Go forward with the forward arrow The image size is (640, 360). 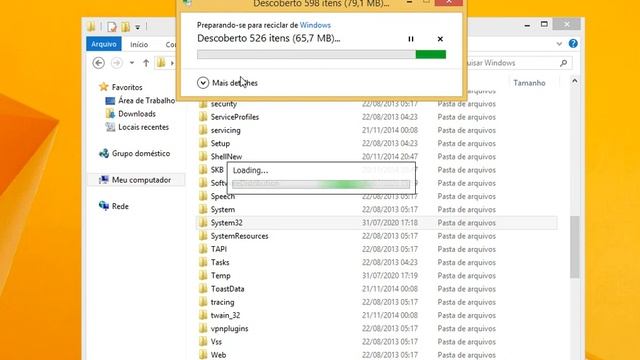coord(117,63)
